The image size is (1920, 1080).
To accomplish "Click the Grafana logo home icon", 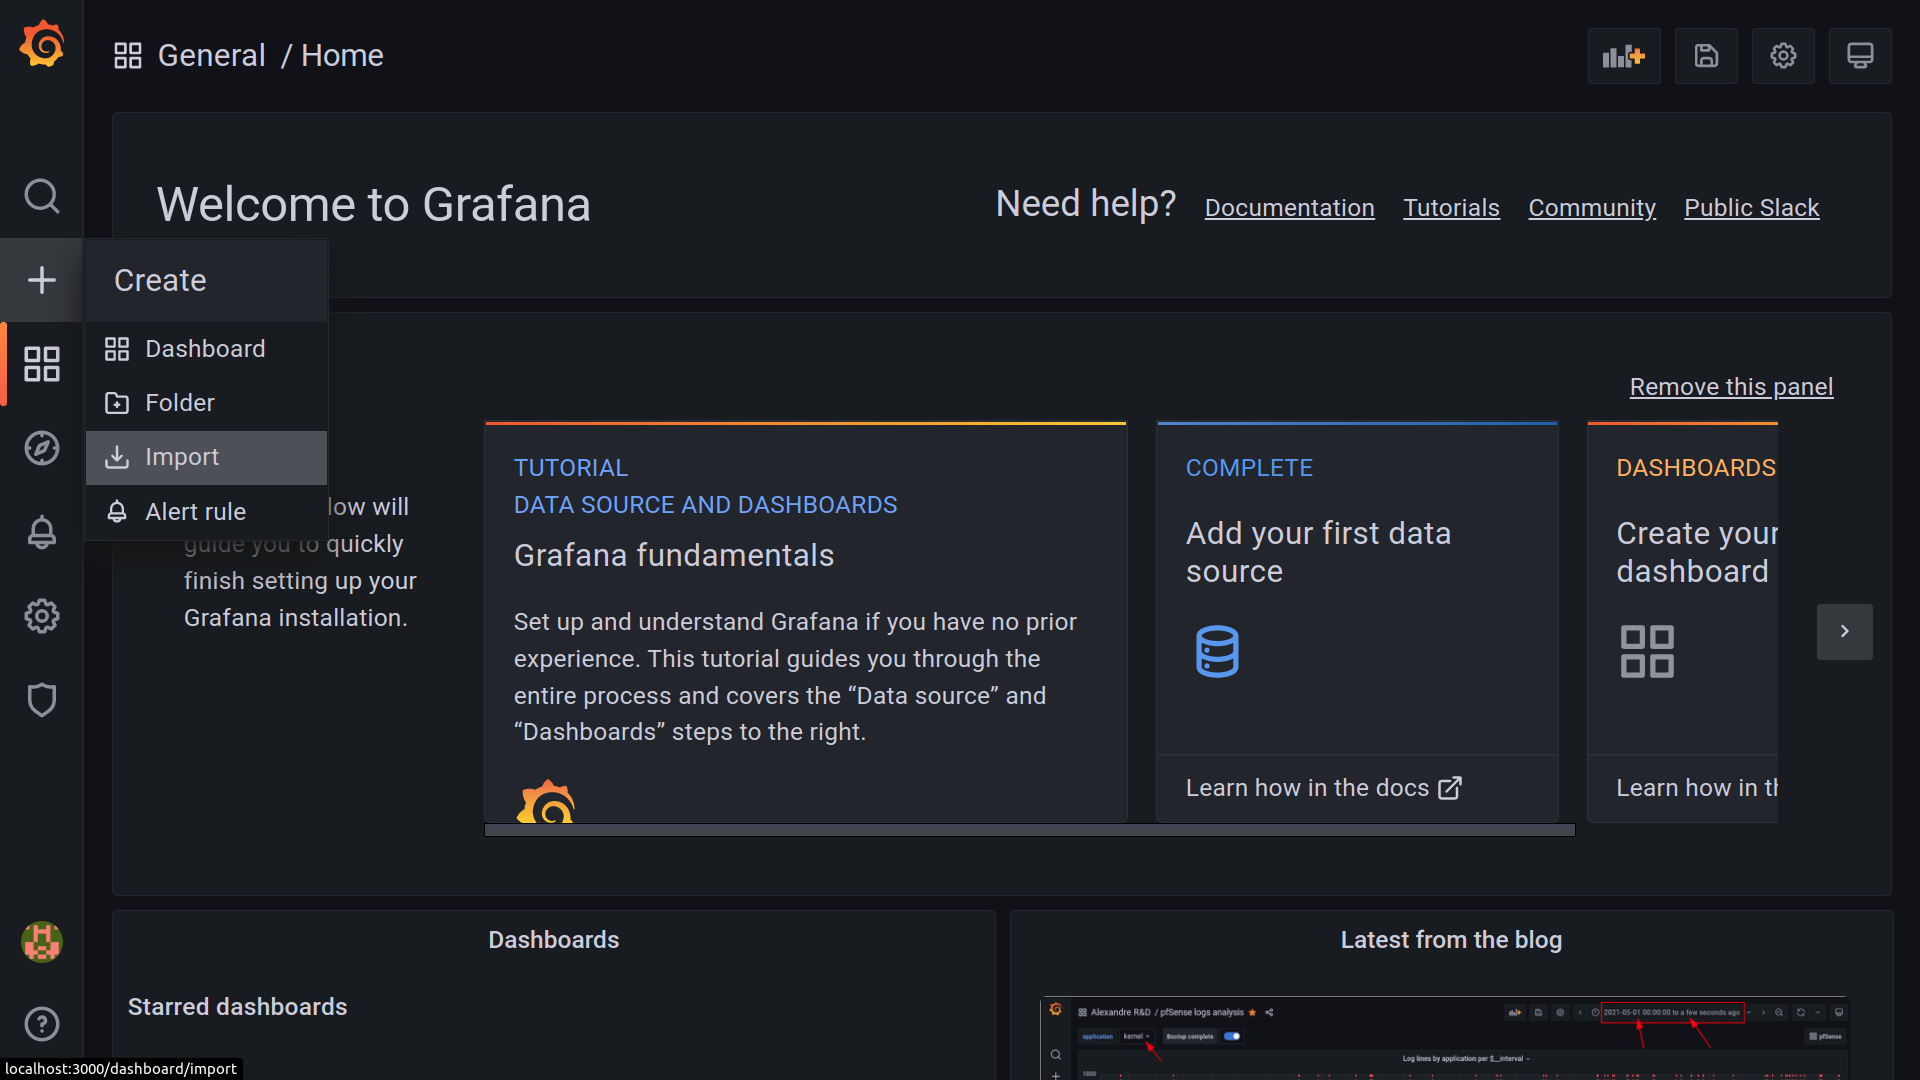I will pos(41,45).
